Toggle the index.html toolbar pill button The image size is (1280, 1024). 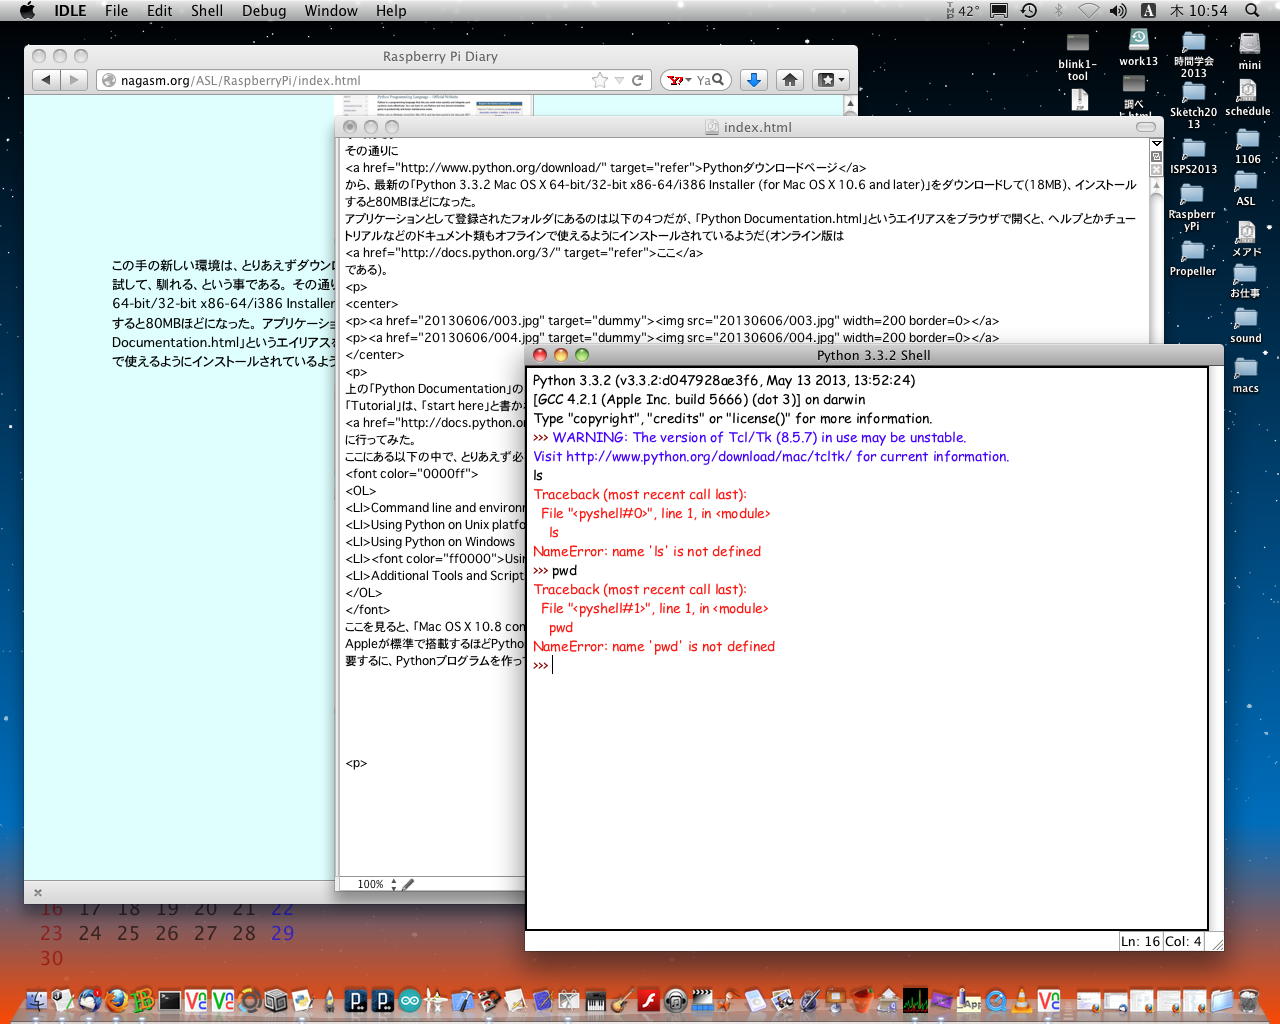(x=1145, y=127)
